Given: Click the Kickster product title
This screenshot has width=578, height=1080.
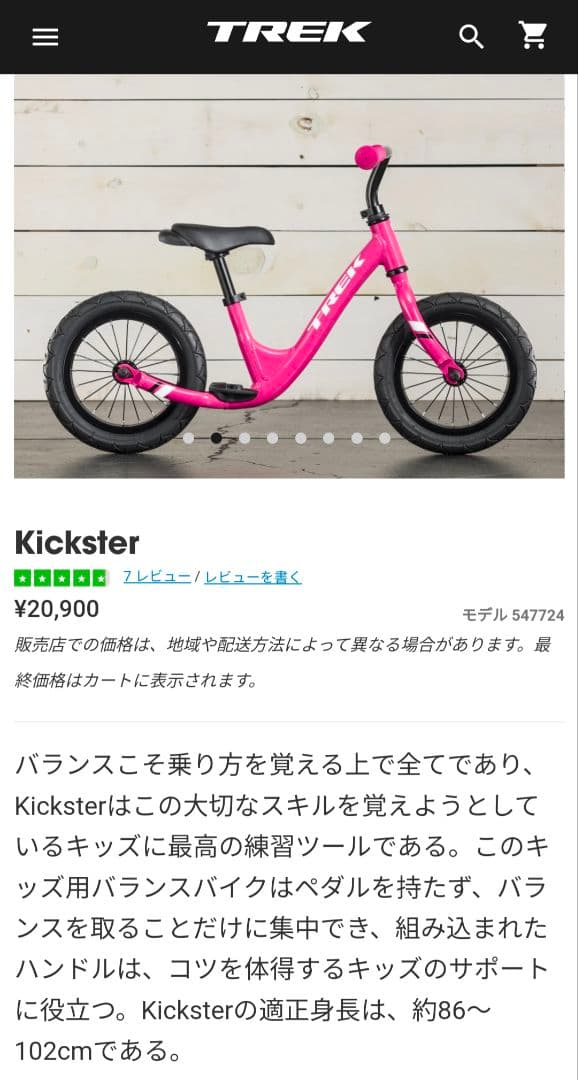Looking at the screenshot, I should [77, 543].
